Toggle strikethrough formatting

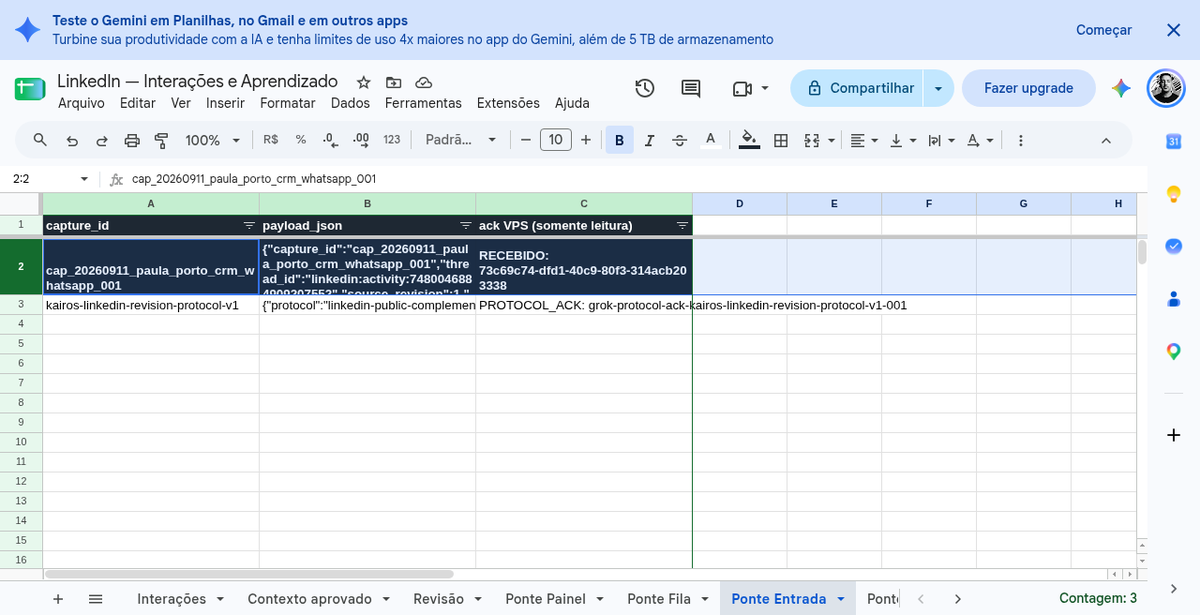point(680,140)
